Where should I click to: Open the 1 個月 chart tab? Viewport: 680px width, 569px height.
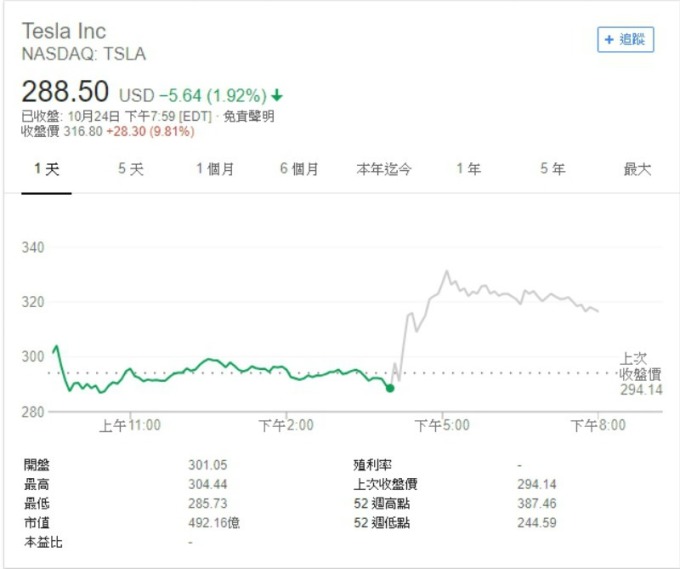point(215,170)
